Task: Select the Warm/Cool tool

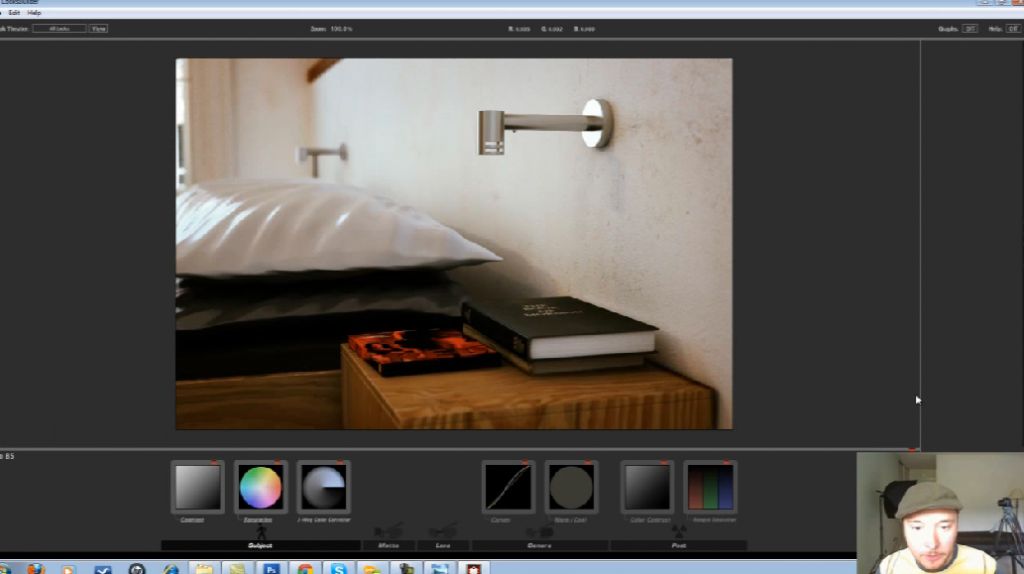Action: click(x=571, y=487)
